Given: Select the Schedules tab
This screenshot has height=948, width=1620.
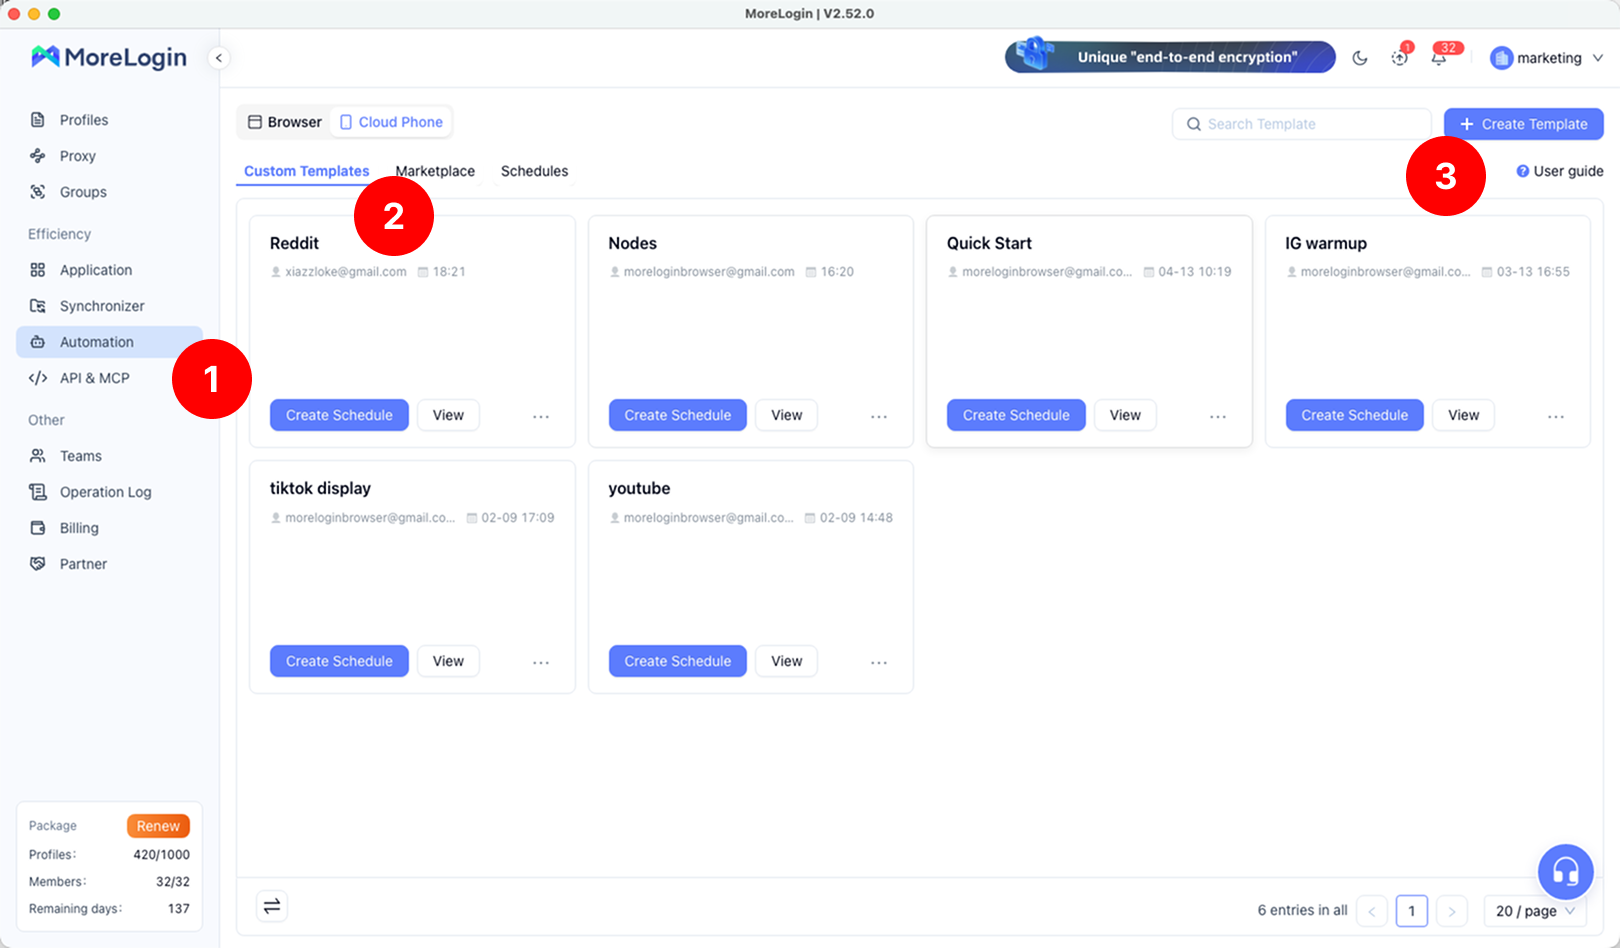Looking at the screenshot, I should tap(534, 171).
